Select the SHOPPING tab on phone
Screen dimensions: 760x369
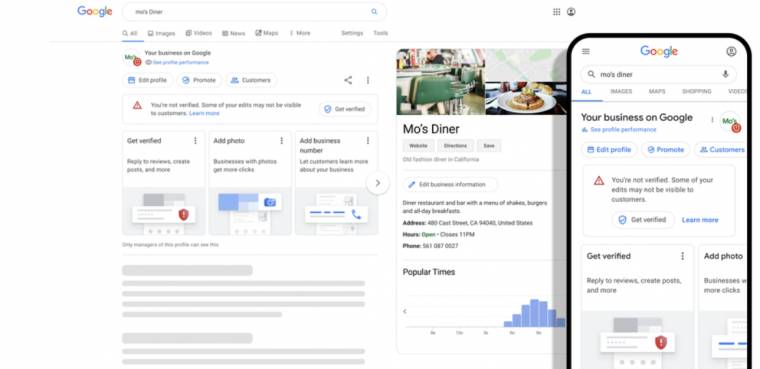(x=697, y=91)
